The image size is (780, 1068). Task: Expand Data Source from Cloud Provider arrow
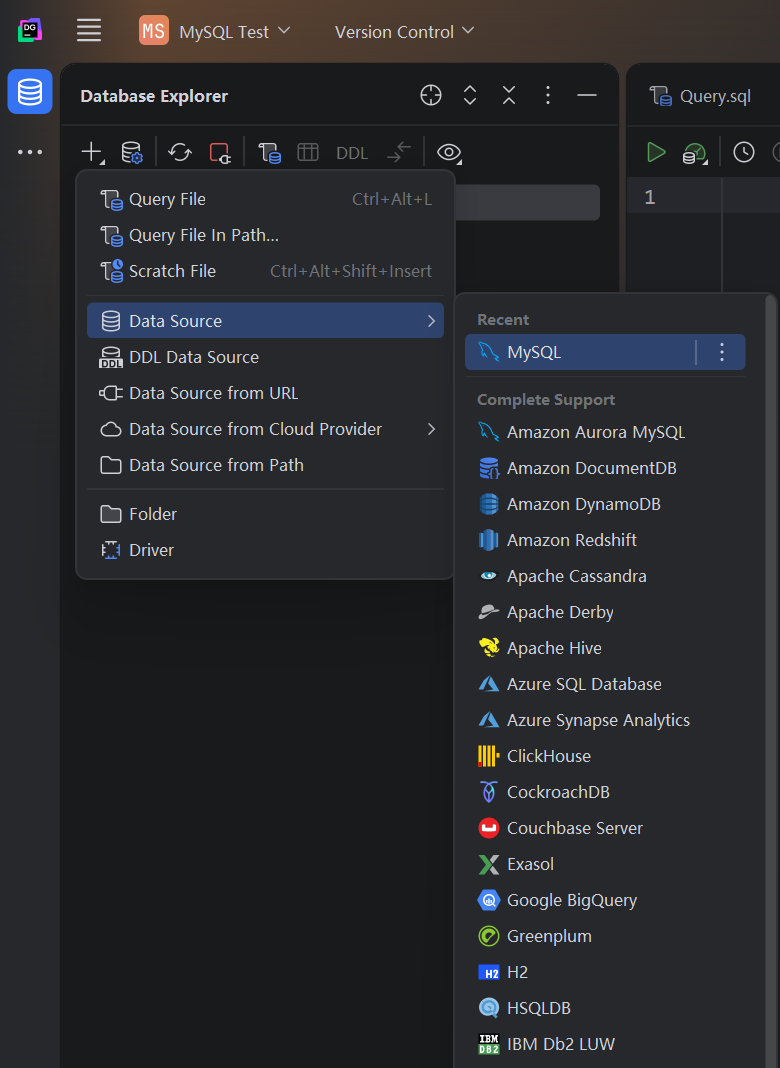point(431,429)
